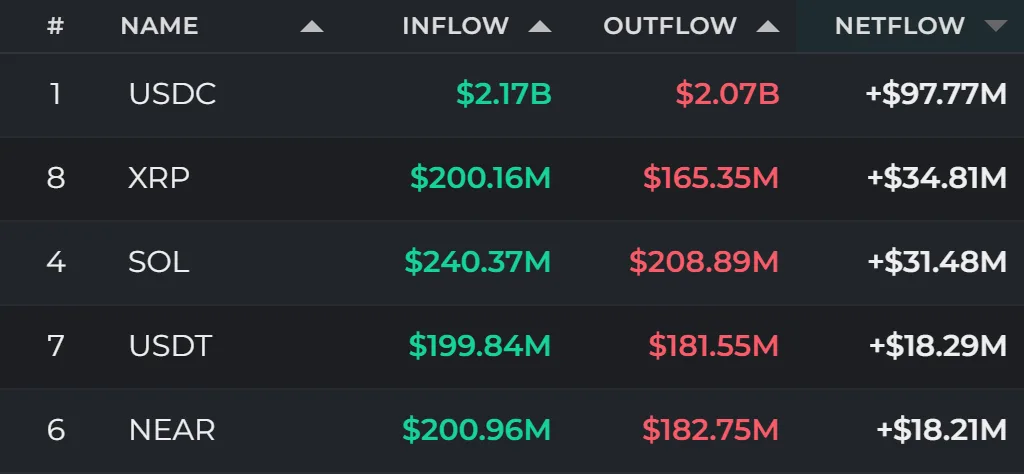
Task: Click rank number 8 in XRP row
Action: point(56,178)
